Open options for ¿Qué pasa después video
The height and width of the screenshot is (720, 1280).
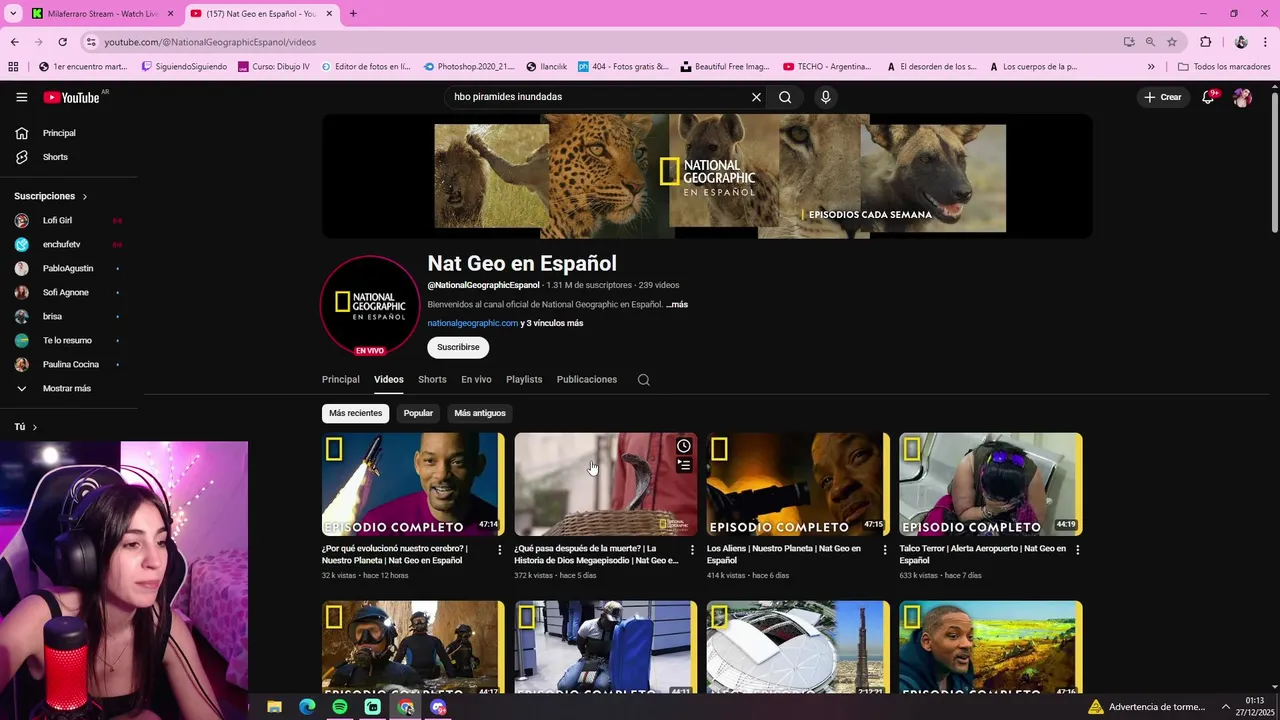pyautogui.click(x=692, y=550)
